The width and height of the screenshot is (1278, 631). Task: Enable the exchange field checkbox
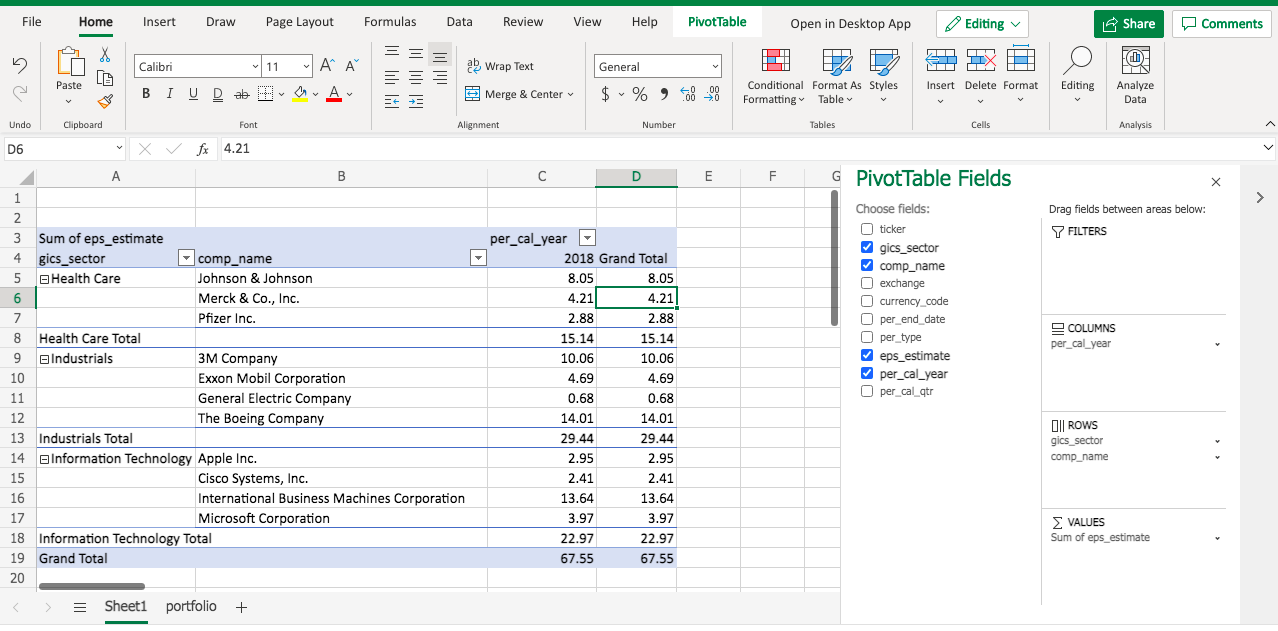867,283
